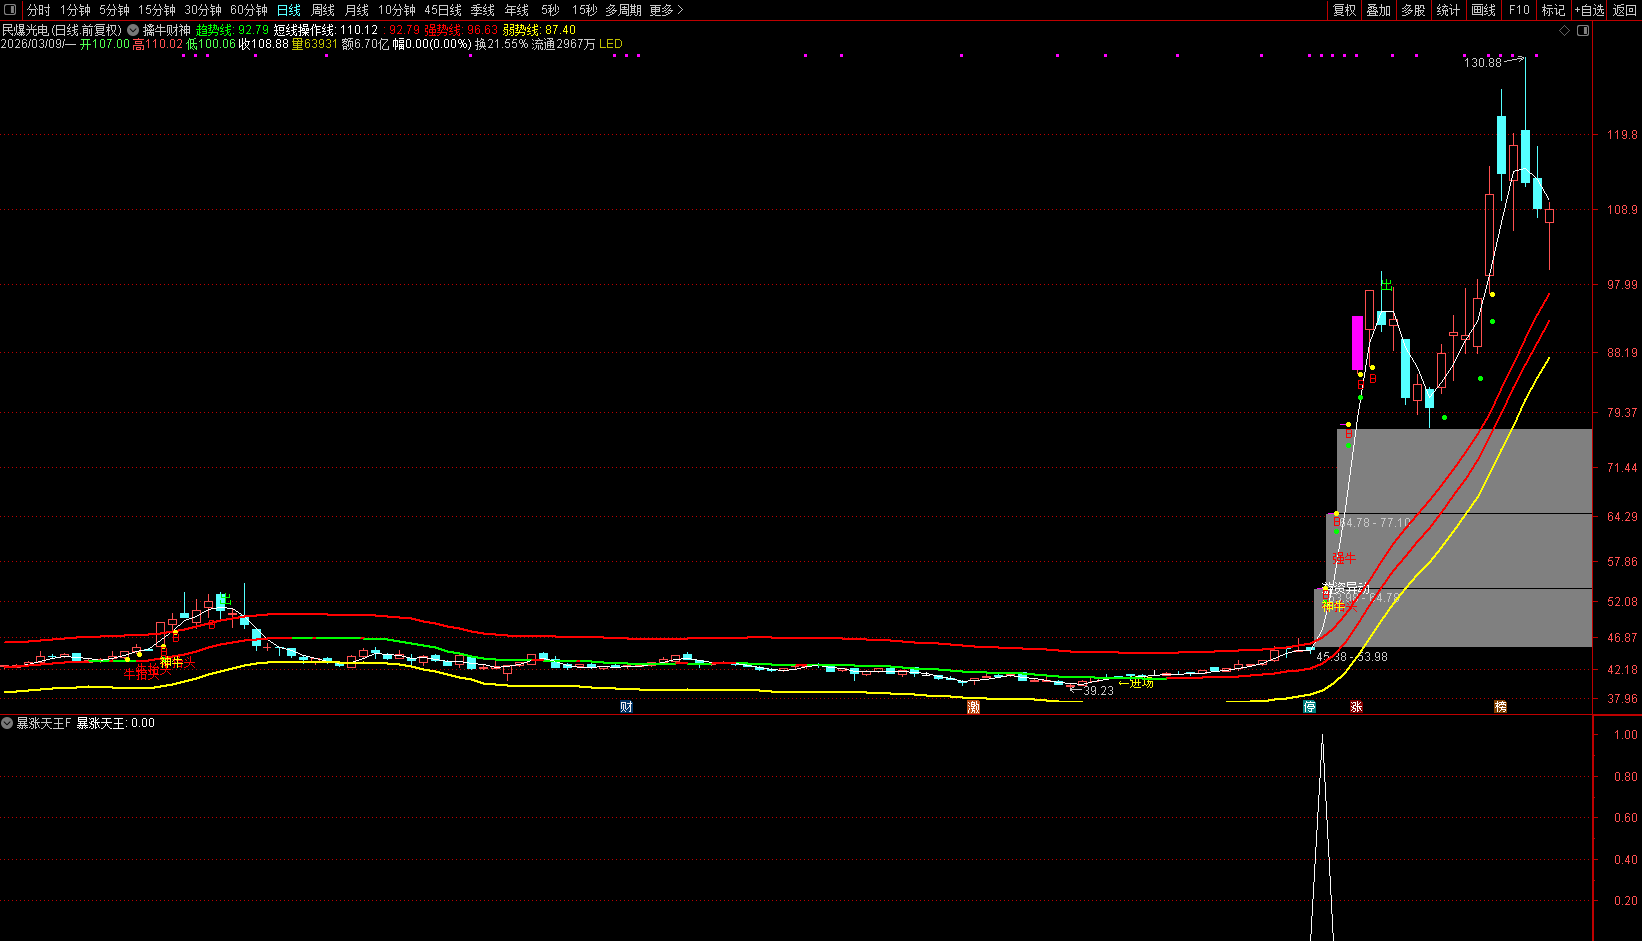Click the 返回 back button
The height and width of the screenshot is (941, 1642).
1624,10
